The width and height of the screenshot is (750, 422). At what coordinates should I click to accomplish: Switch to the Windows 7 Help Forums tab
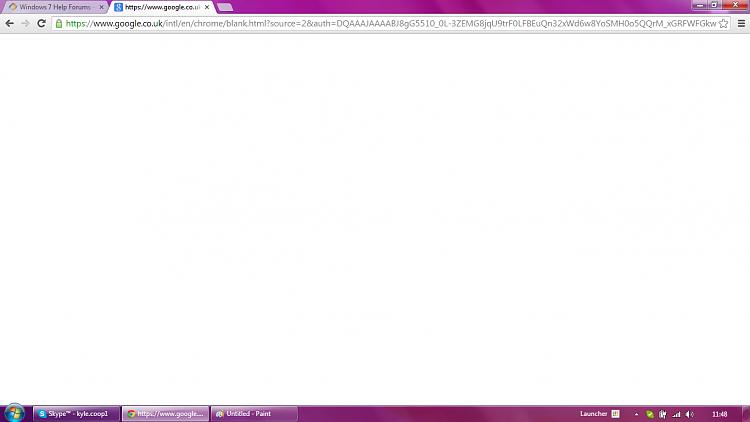[56, 7]
